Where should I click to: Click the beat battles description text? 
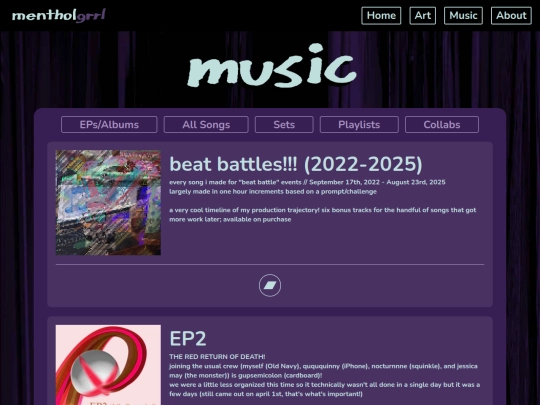coord(323,201)
